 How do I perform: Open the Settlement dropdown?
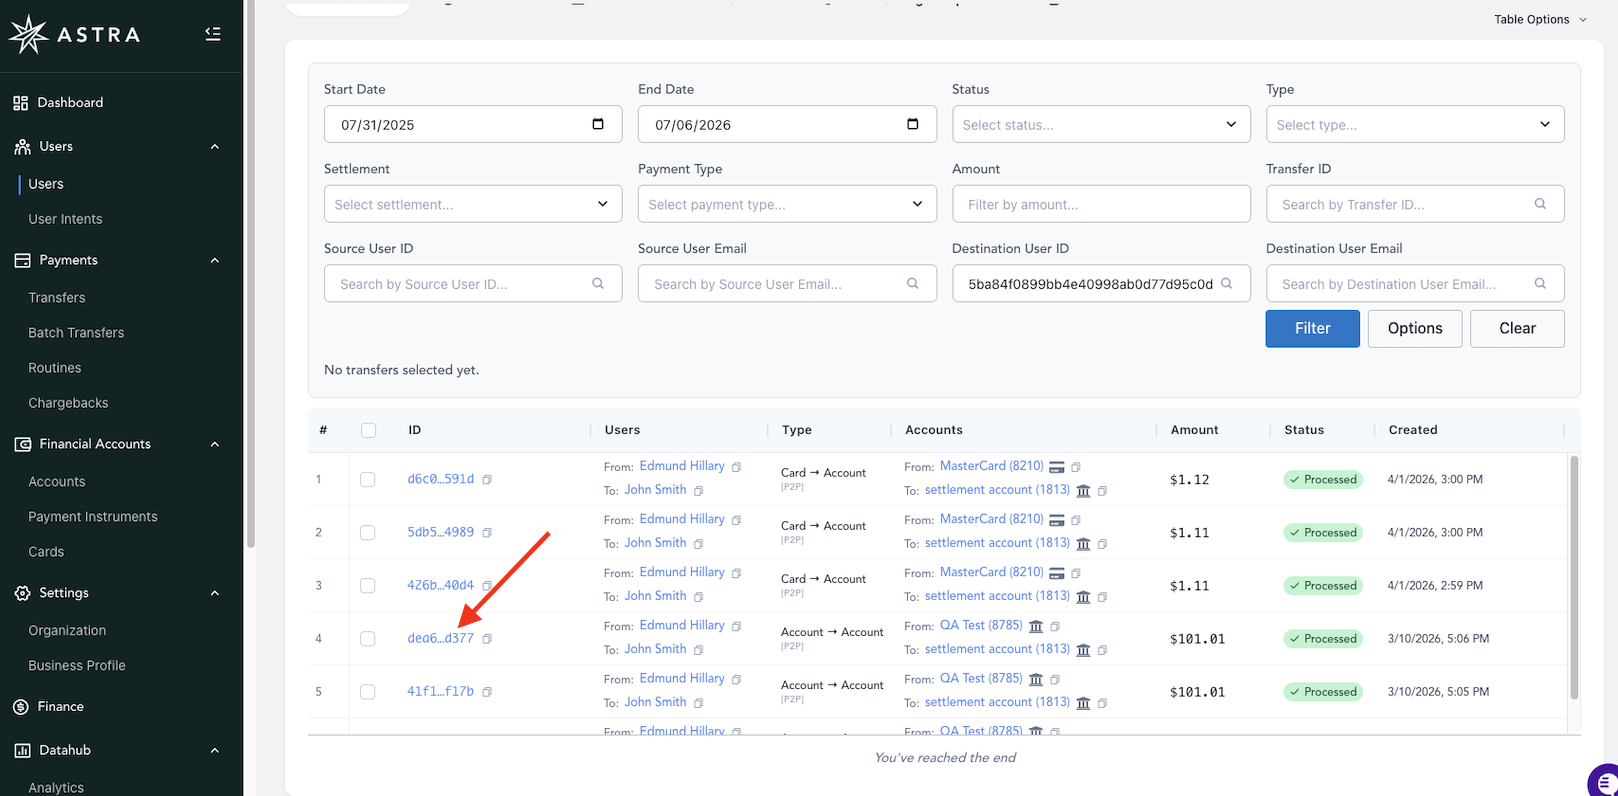tap(473, 204)
